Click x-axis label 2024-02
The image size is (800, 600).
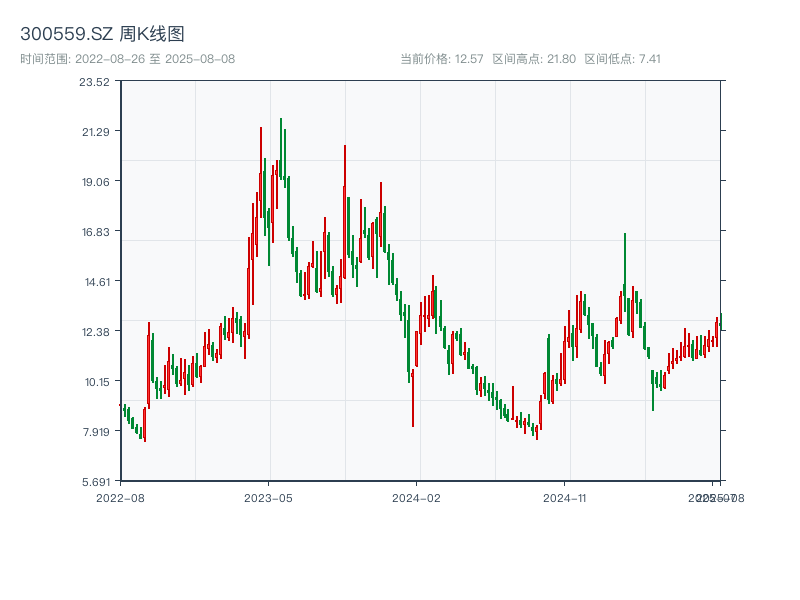(416, 498)
